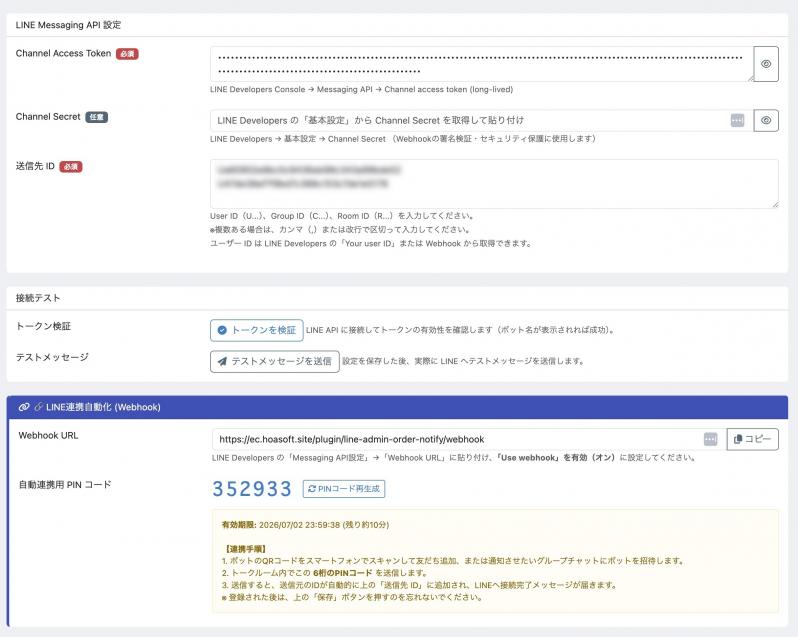Click the step 2 6桁のPINコード instruction

(325, 573)
